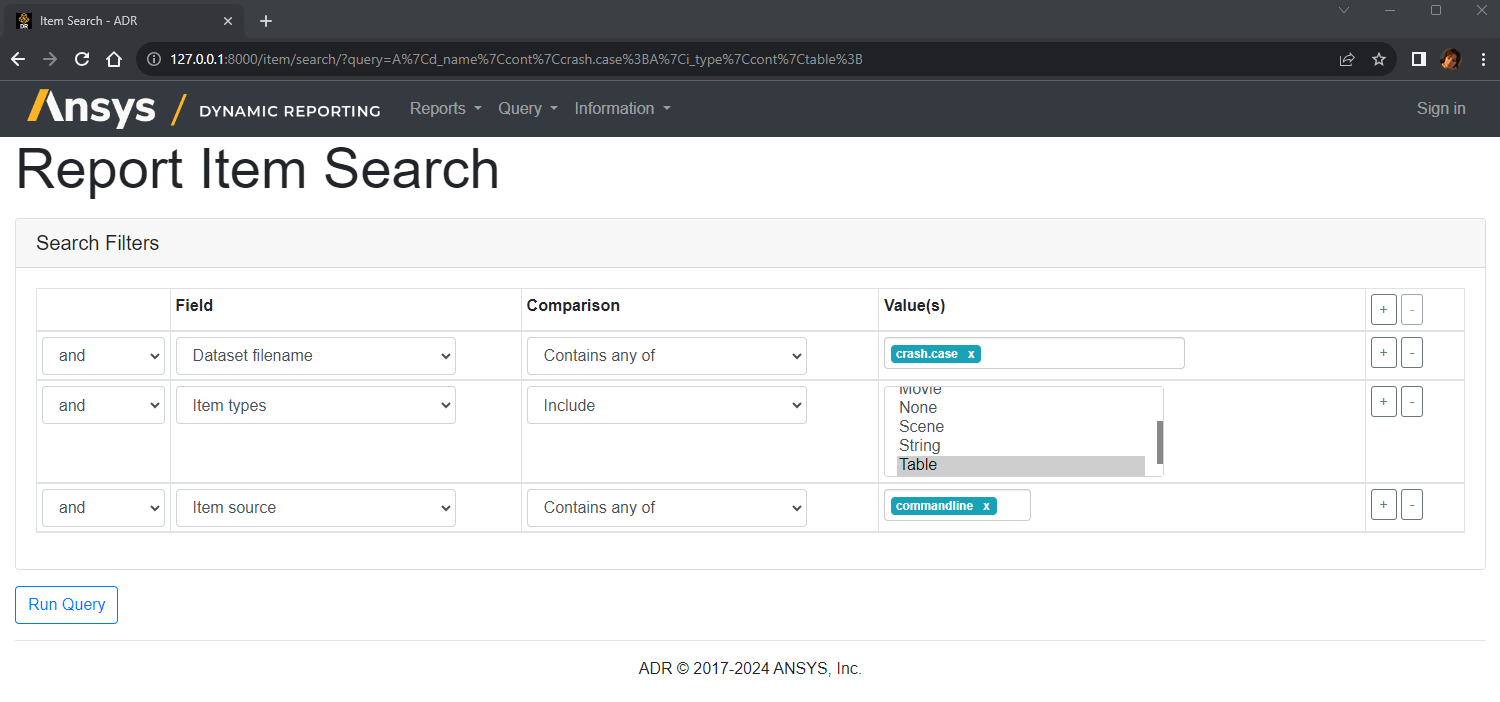Select Table in the item types list

1020,465
